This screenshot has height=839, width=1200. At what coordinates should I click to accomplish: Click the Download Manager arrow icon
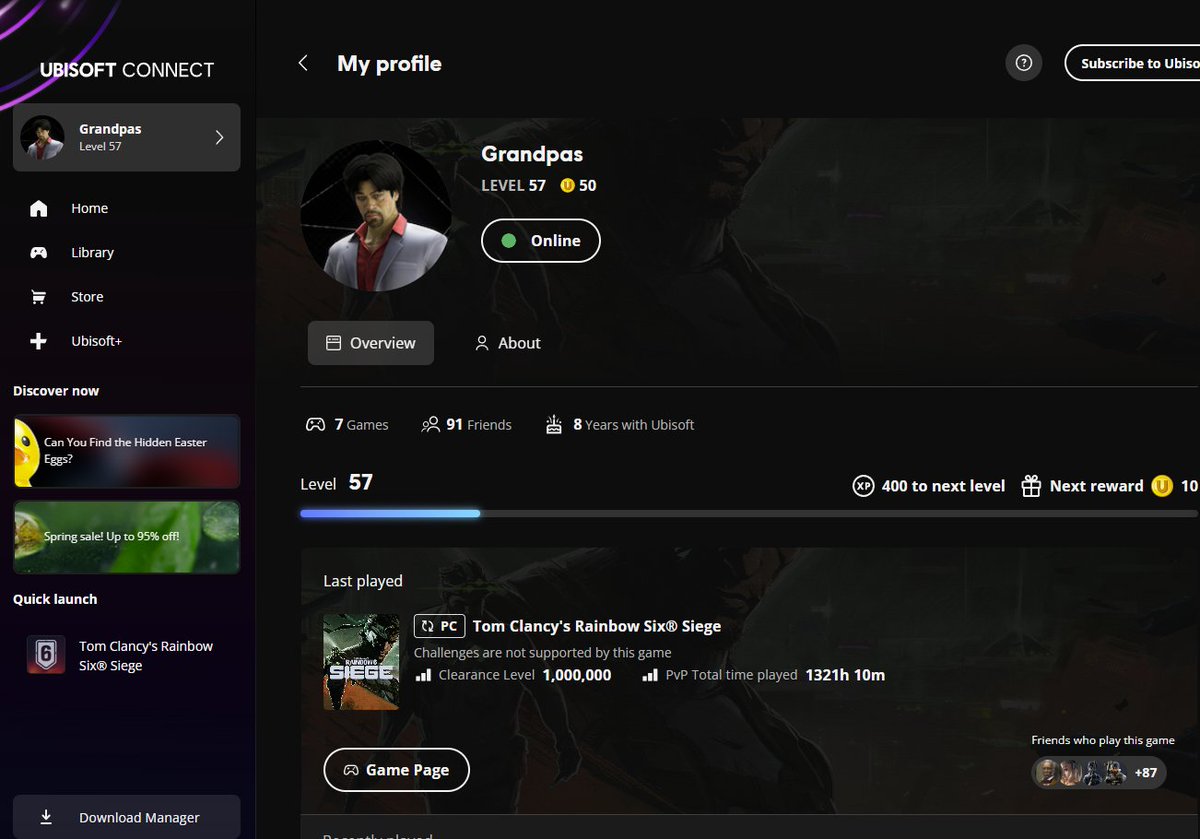click(x=46, y=817)
